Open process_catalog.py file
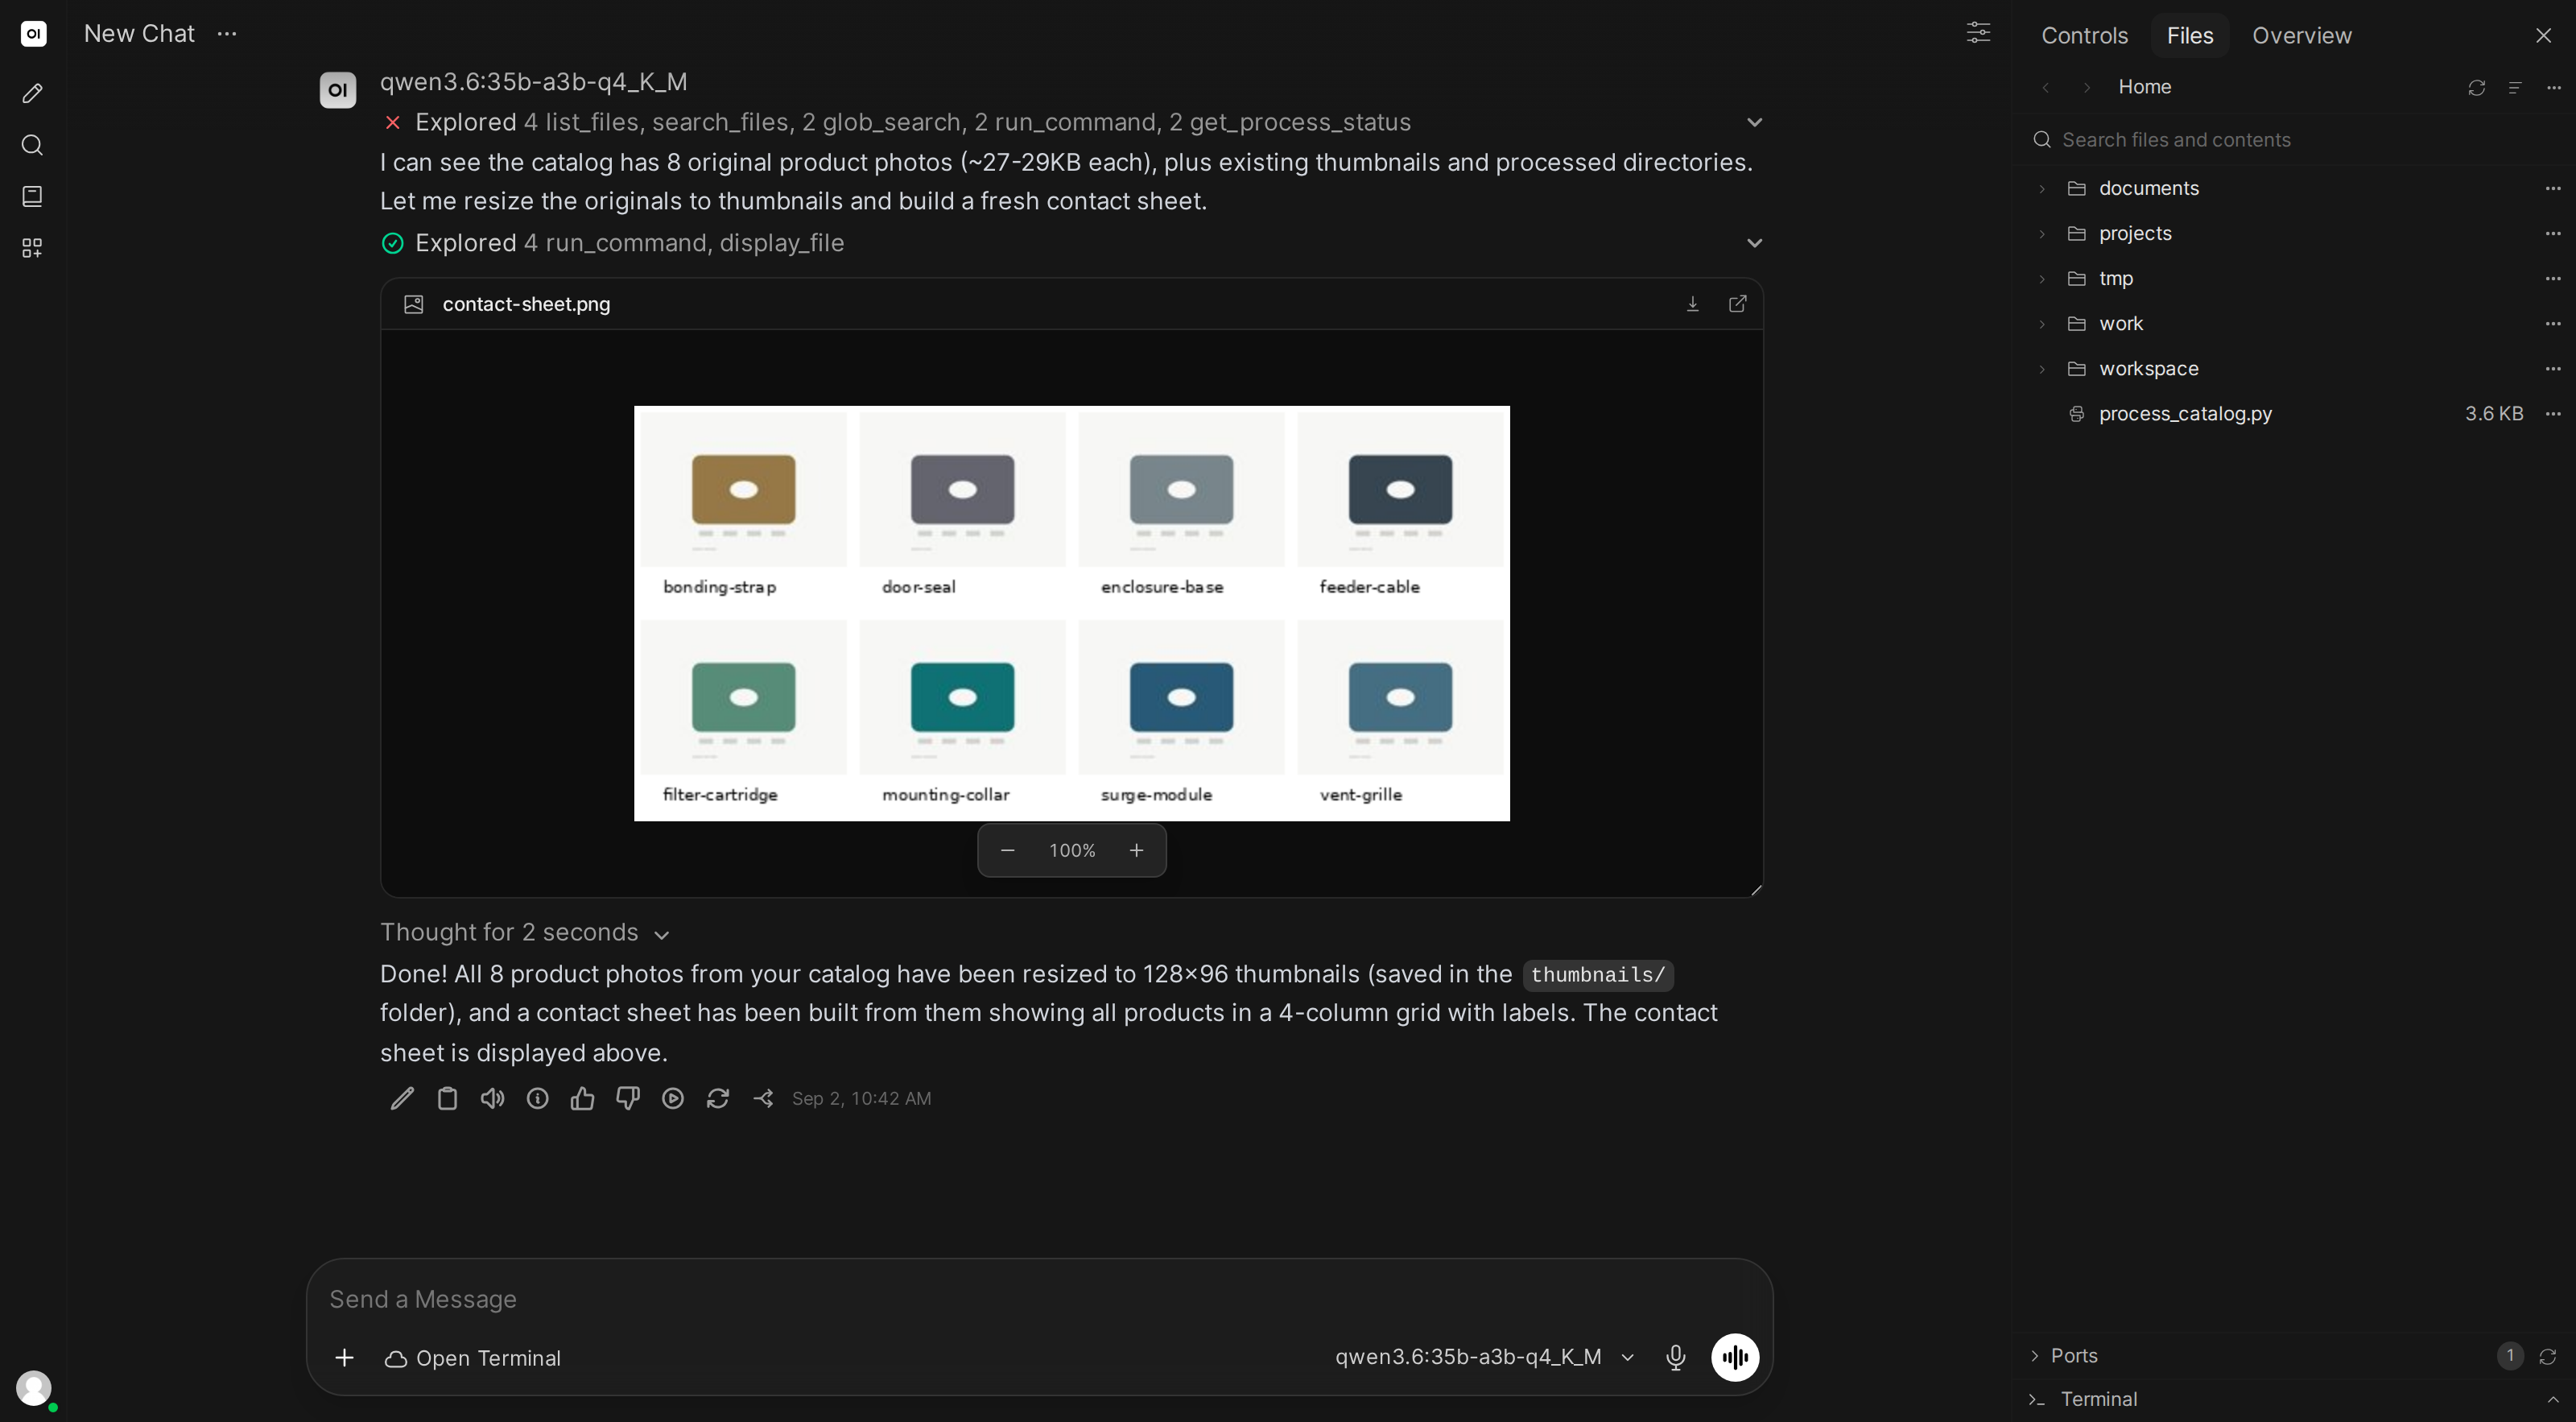Image resolution: width=2576 pixels, height=1422 pixels. [x=2185, y=414]
